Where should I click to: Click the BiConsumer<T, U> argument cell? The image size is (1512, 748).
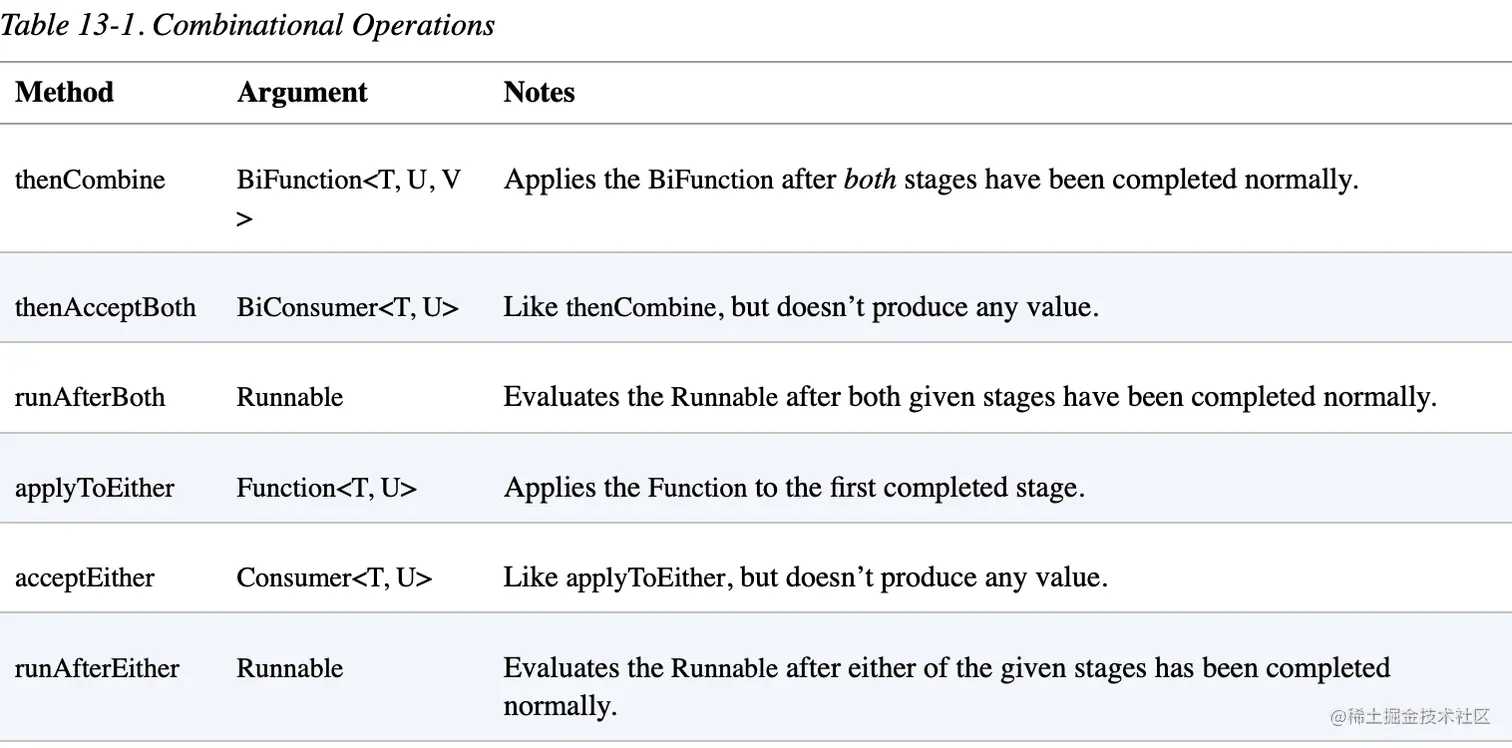347,307
